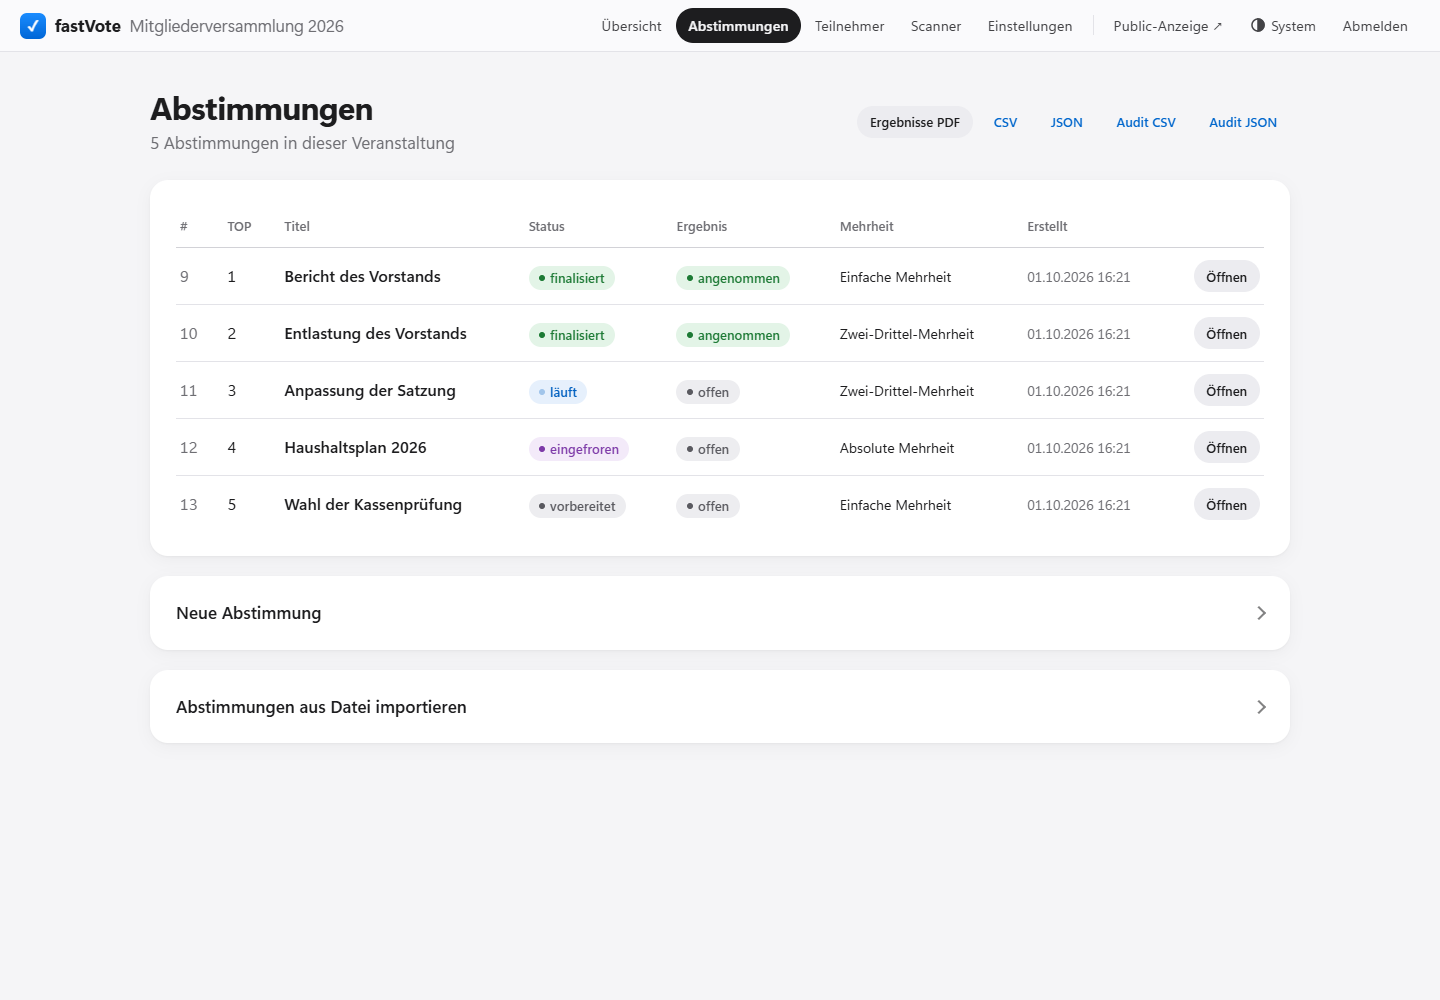Click the offen result badge for Haushaltsplan 2026

[708, 449]
